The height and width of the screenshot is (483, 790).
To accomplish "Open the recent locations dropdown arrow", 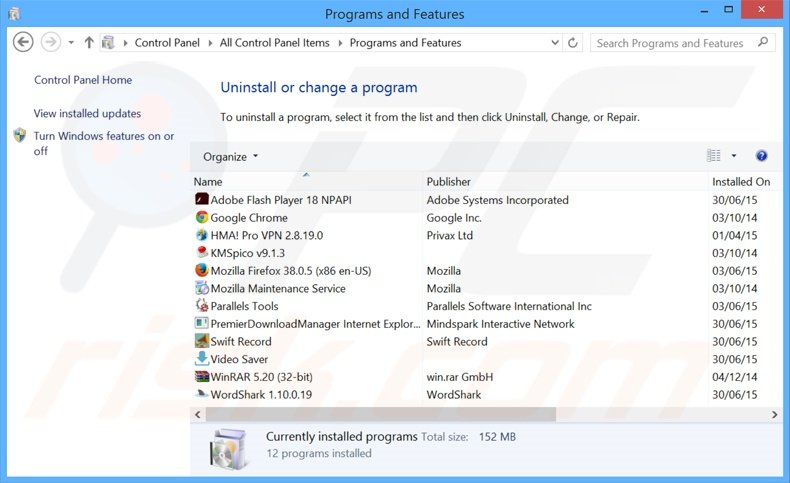I will 71,43.
